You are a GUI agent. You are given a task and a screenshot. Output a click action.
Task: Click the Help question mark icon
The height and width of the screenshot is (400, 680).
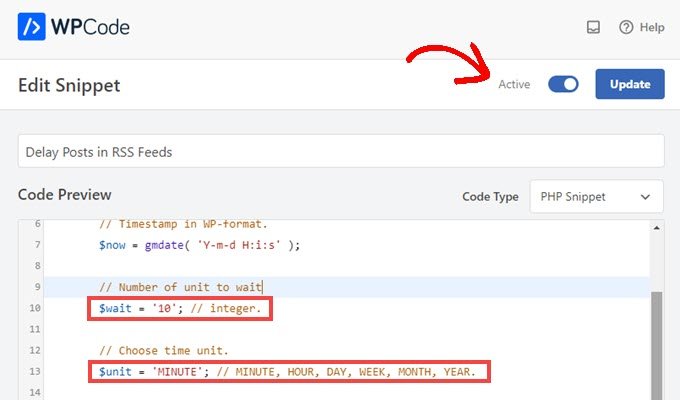tap(626, 27)
